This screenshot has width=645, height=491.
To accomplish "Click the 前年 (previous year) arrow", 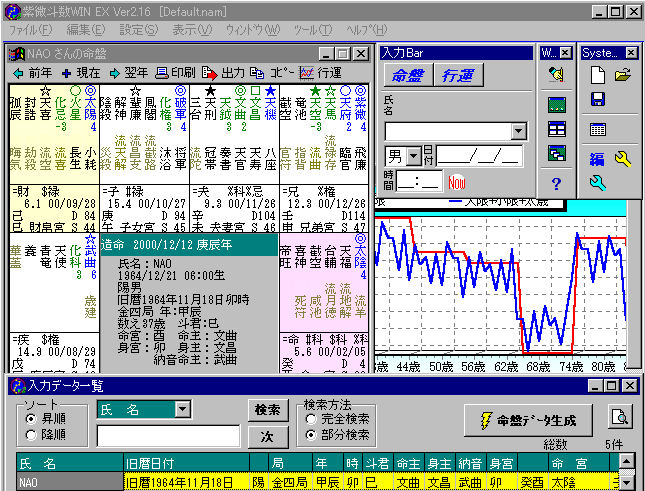I will (x=19, y=73).
